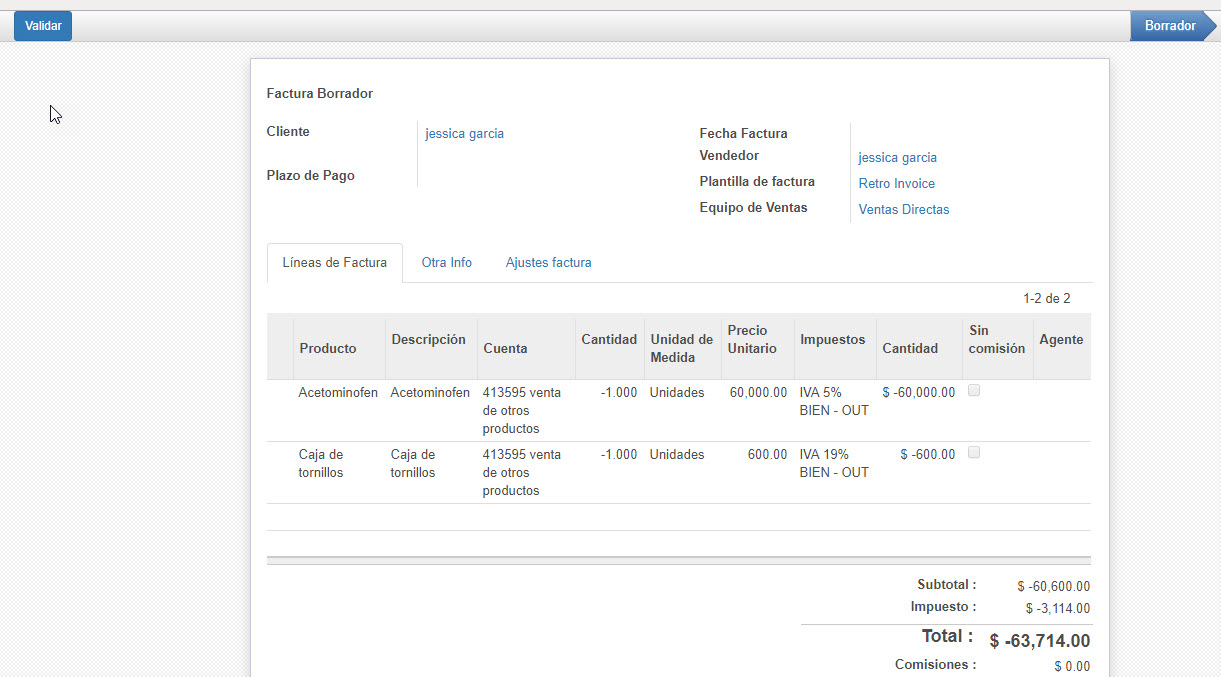
Task: Click the Validar button
Action: (43, 26)
